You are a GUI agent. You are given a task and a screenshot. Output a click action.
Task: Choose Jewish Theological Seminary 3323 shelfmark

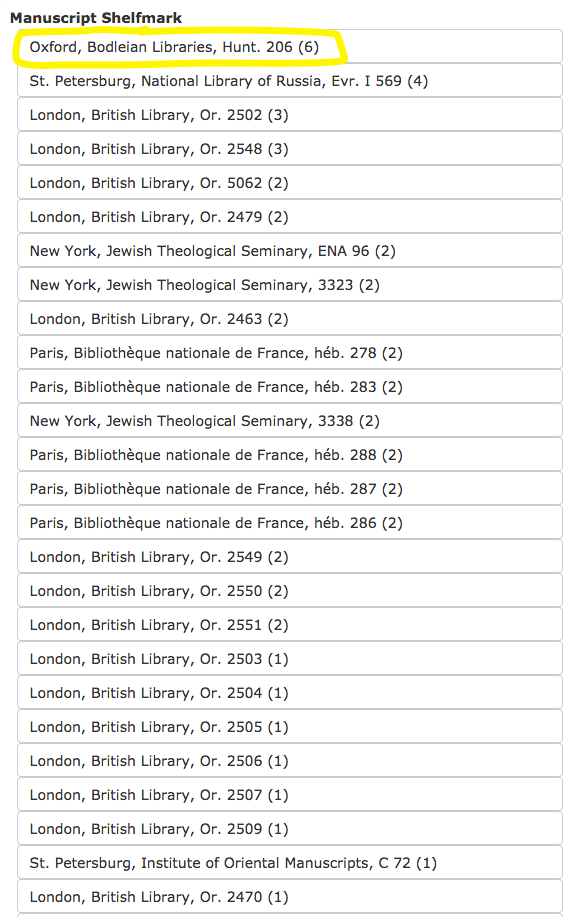coord(290,284)
